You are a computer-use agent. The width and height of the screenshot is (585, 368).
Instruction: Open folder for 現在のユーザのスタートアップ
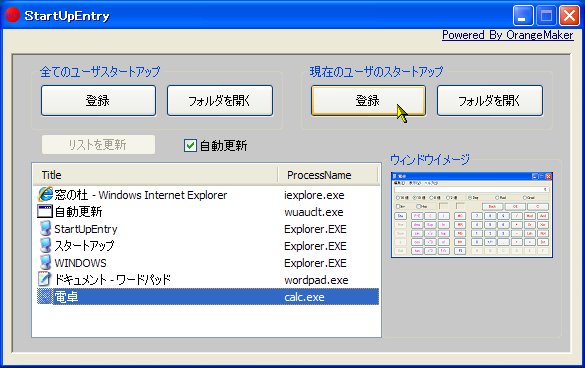pos(490,100)
